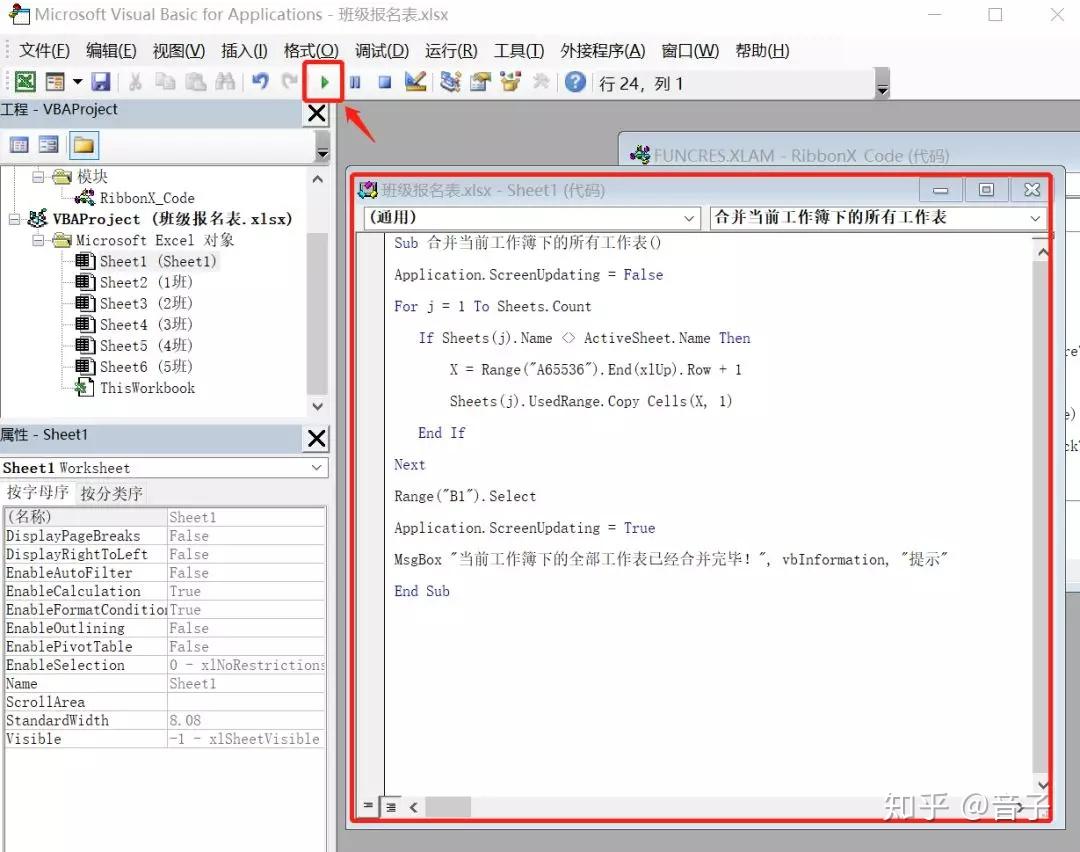Viewport: 1080px width, 852px height.
Task: Click the View Code icon in project panel
Action: (19, 145)
